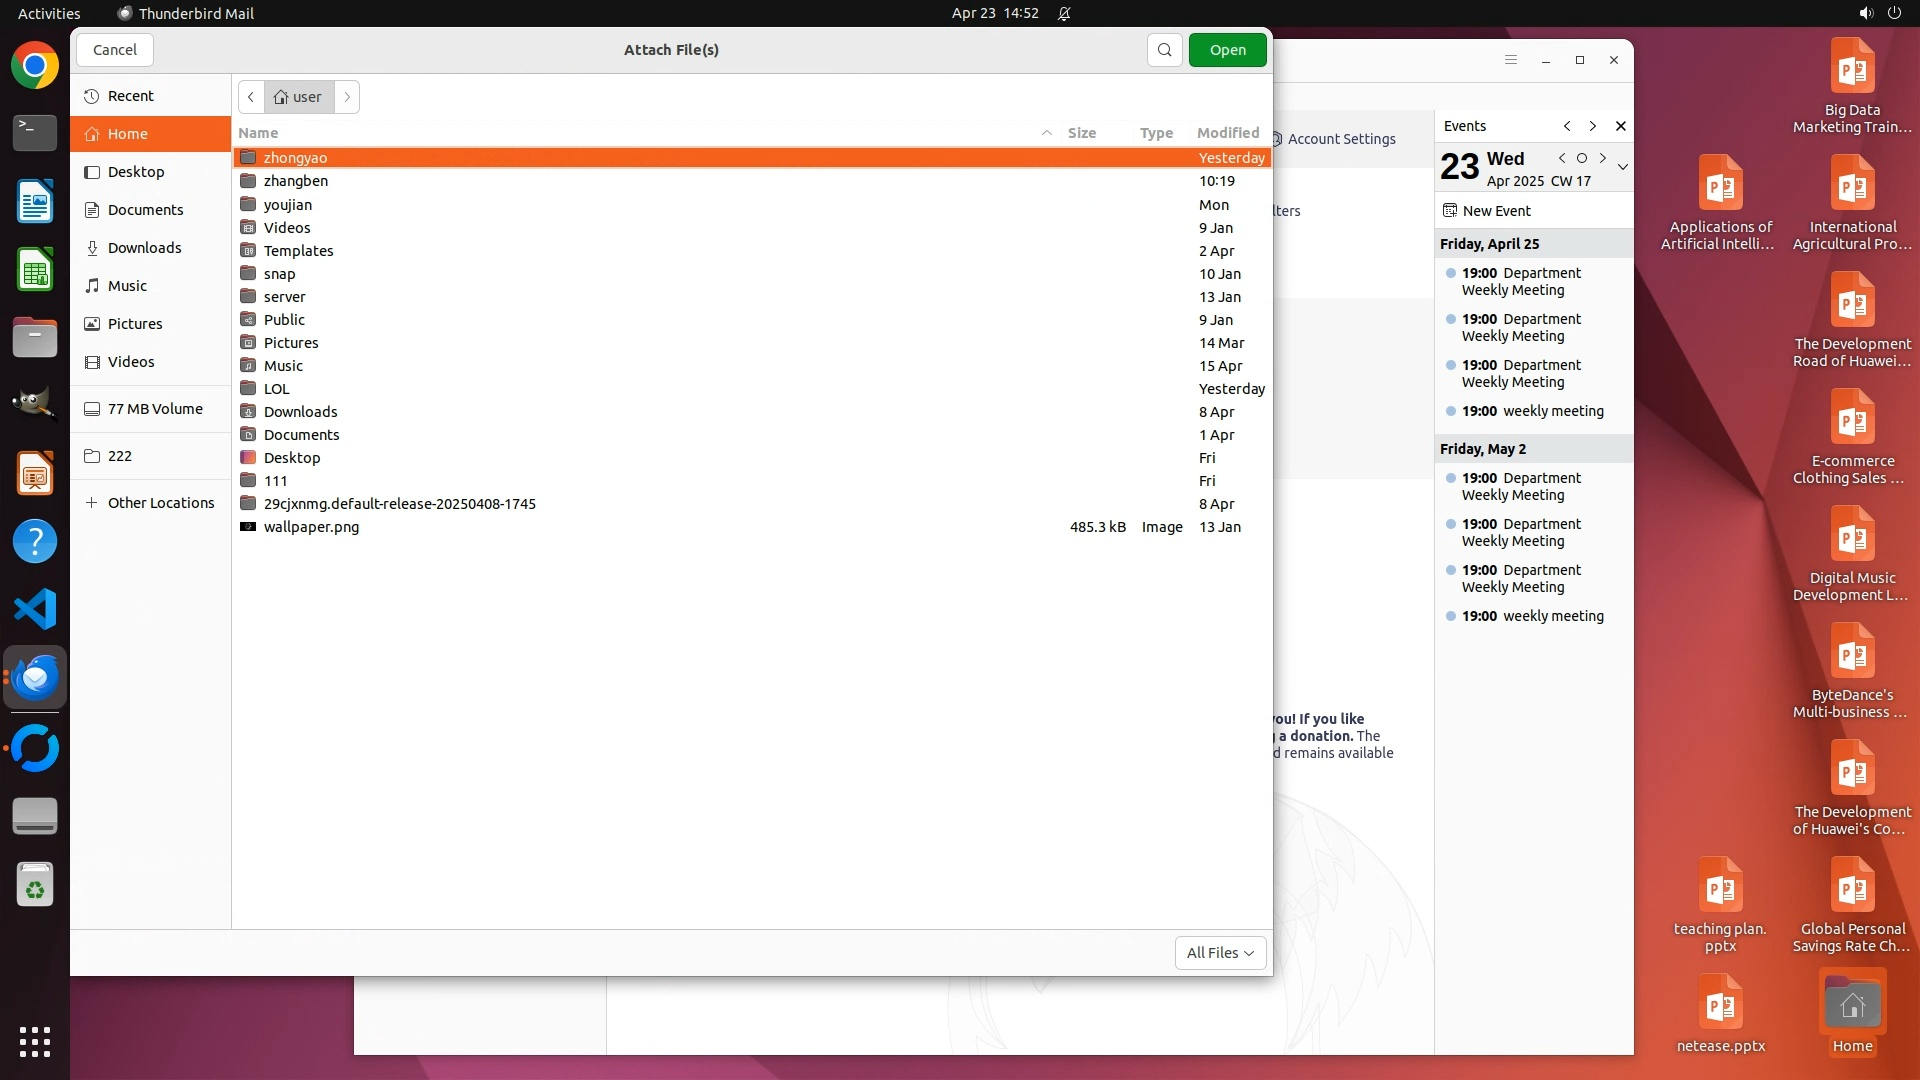Expand the mini-calendar chevron below Events
The image size is (1920, 1080).
click(x=1623, y=167)
